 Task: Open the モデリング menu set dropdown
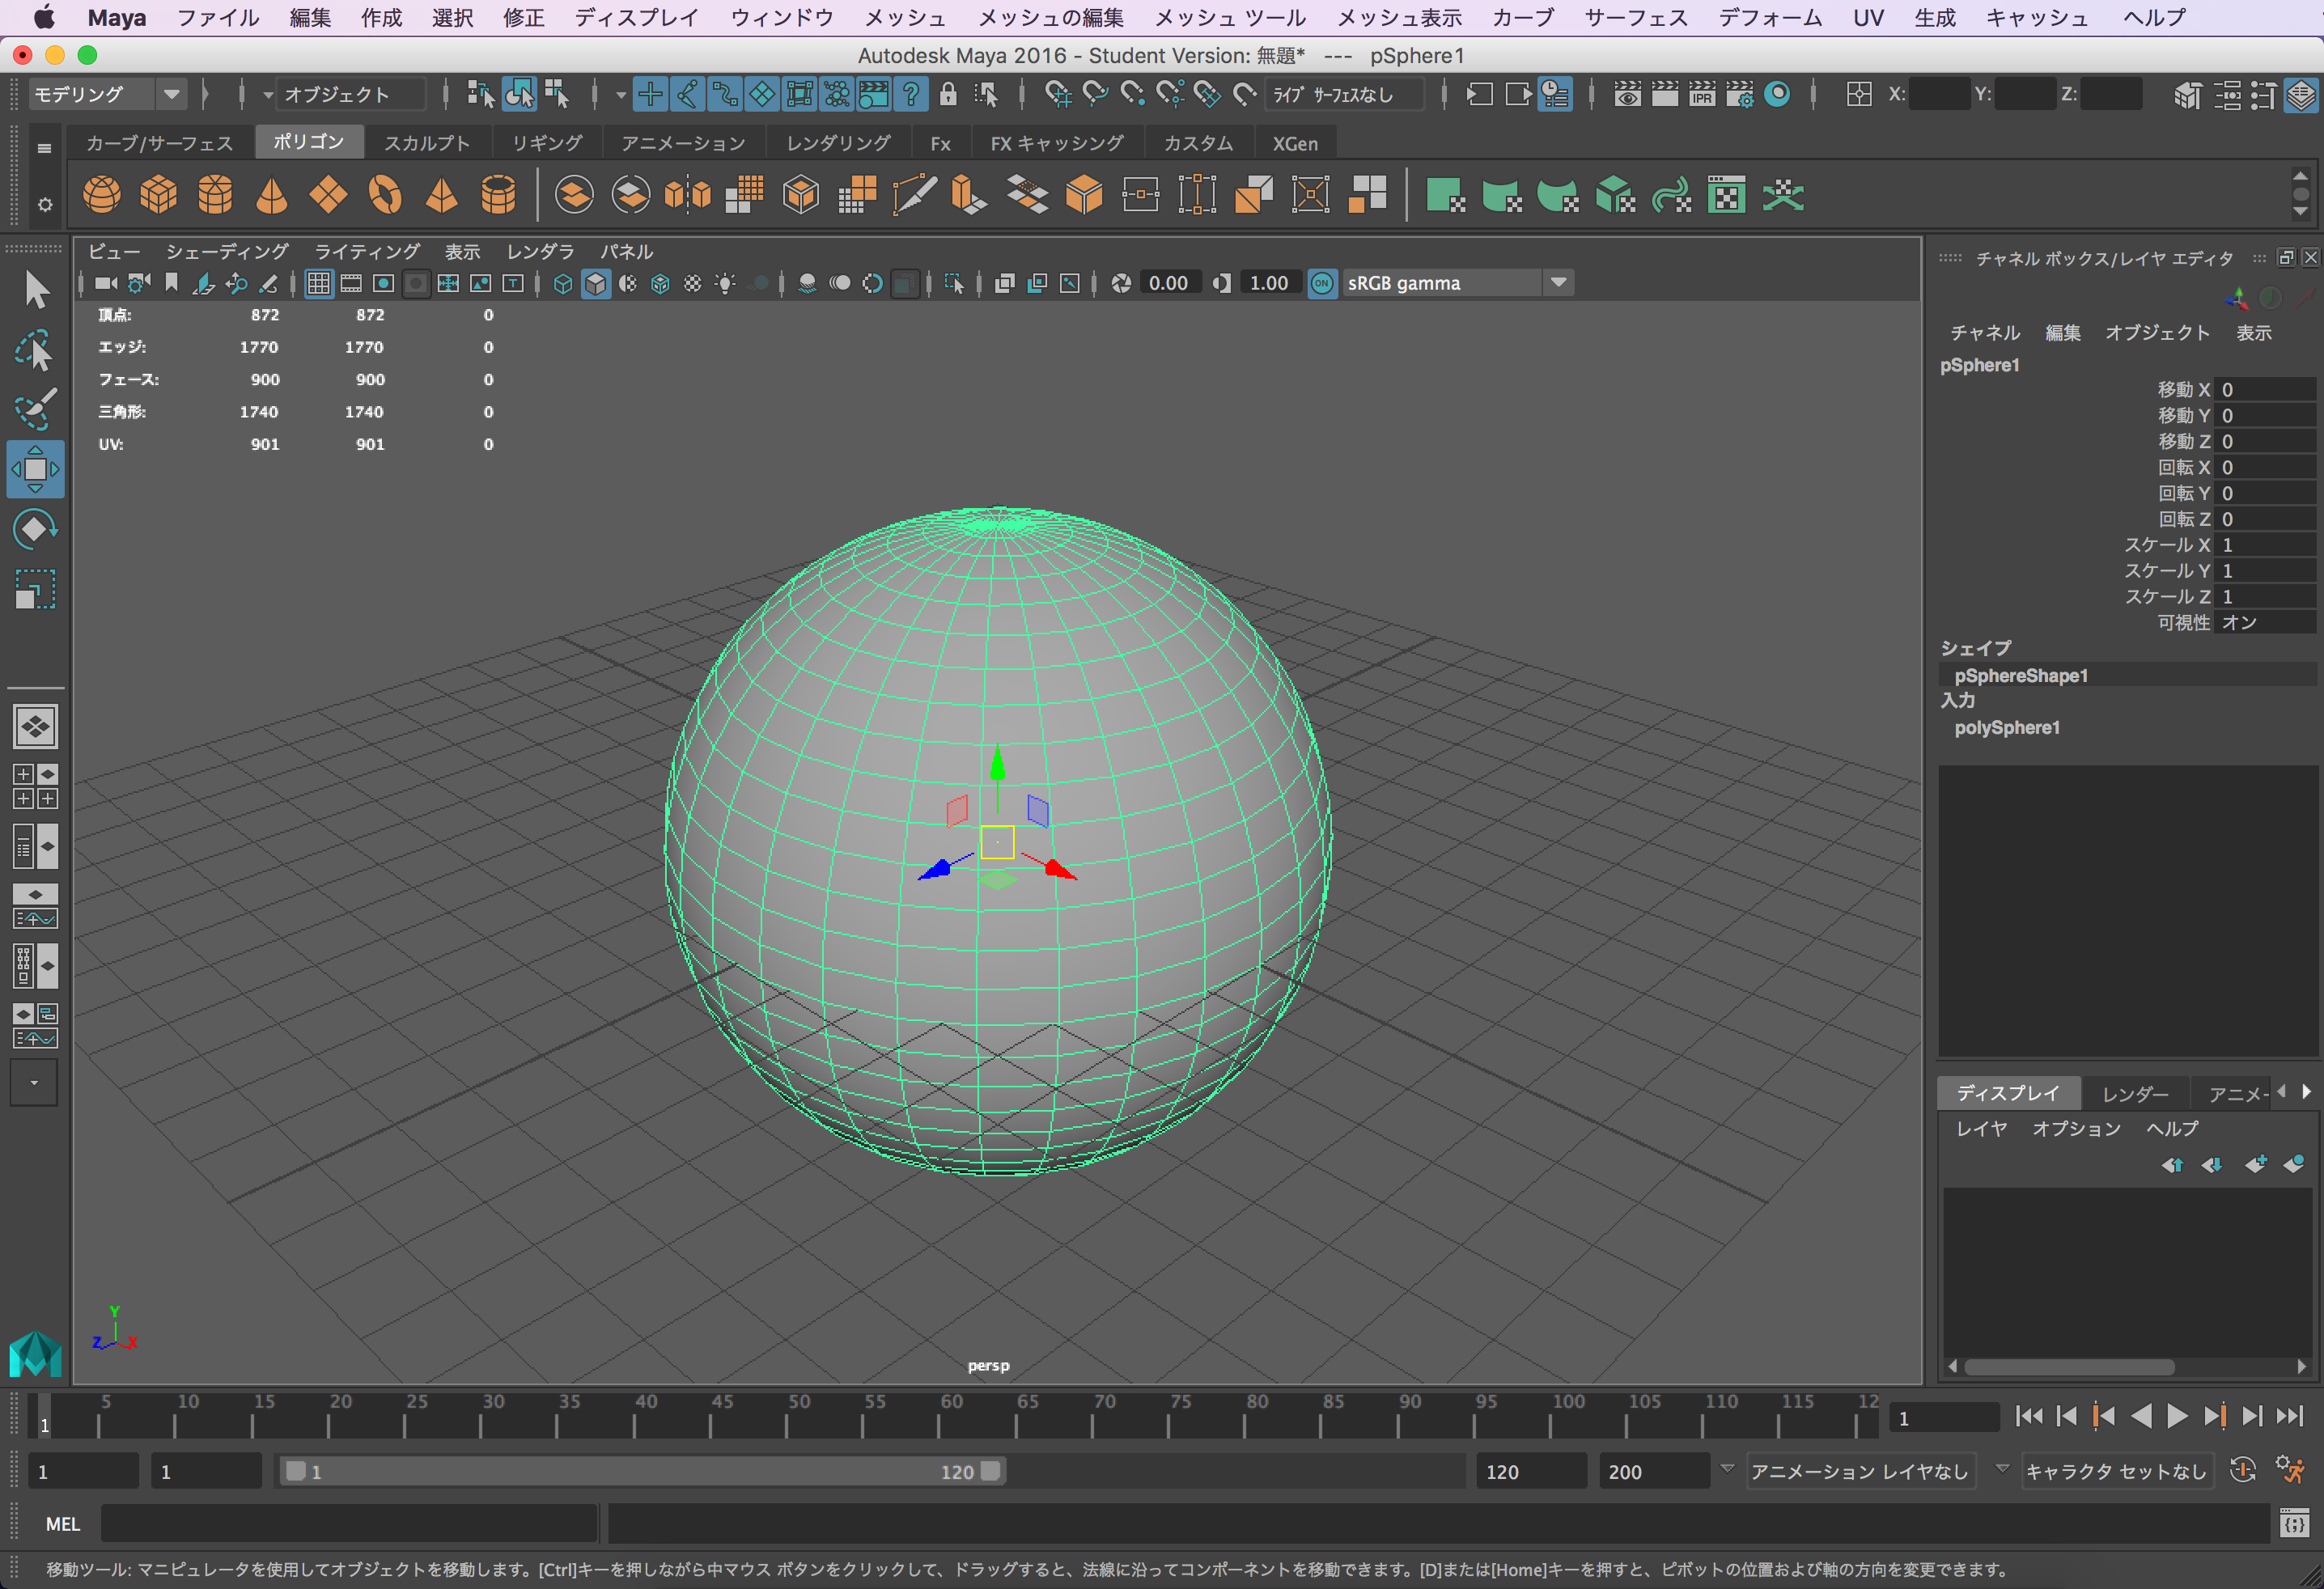(x=172, y=95)
